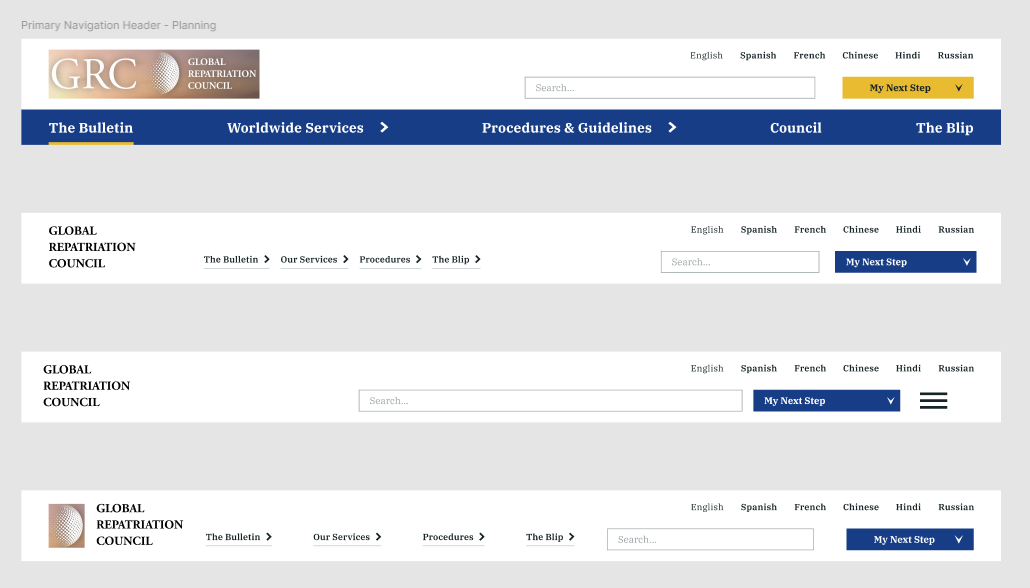Select Chinese in the second header
The image size is (1030, 588).
point(861,229)
